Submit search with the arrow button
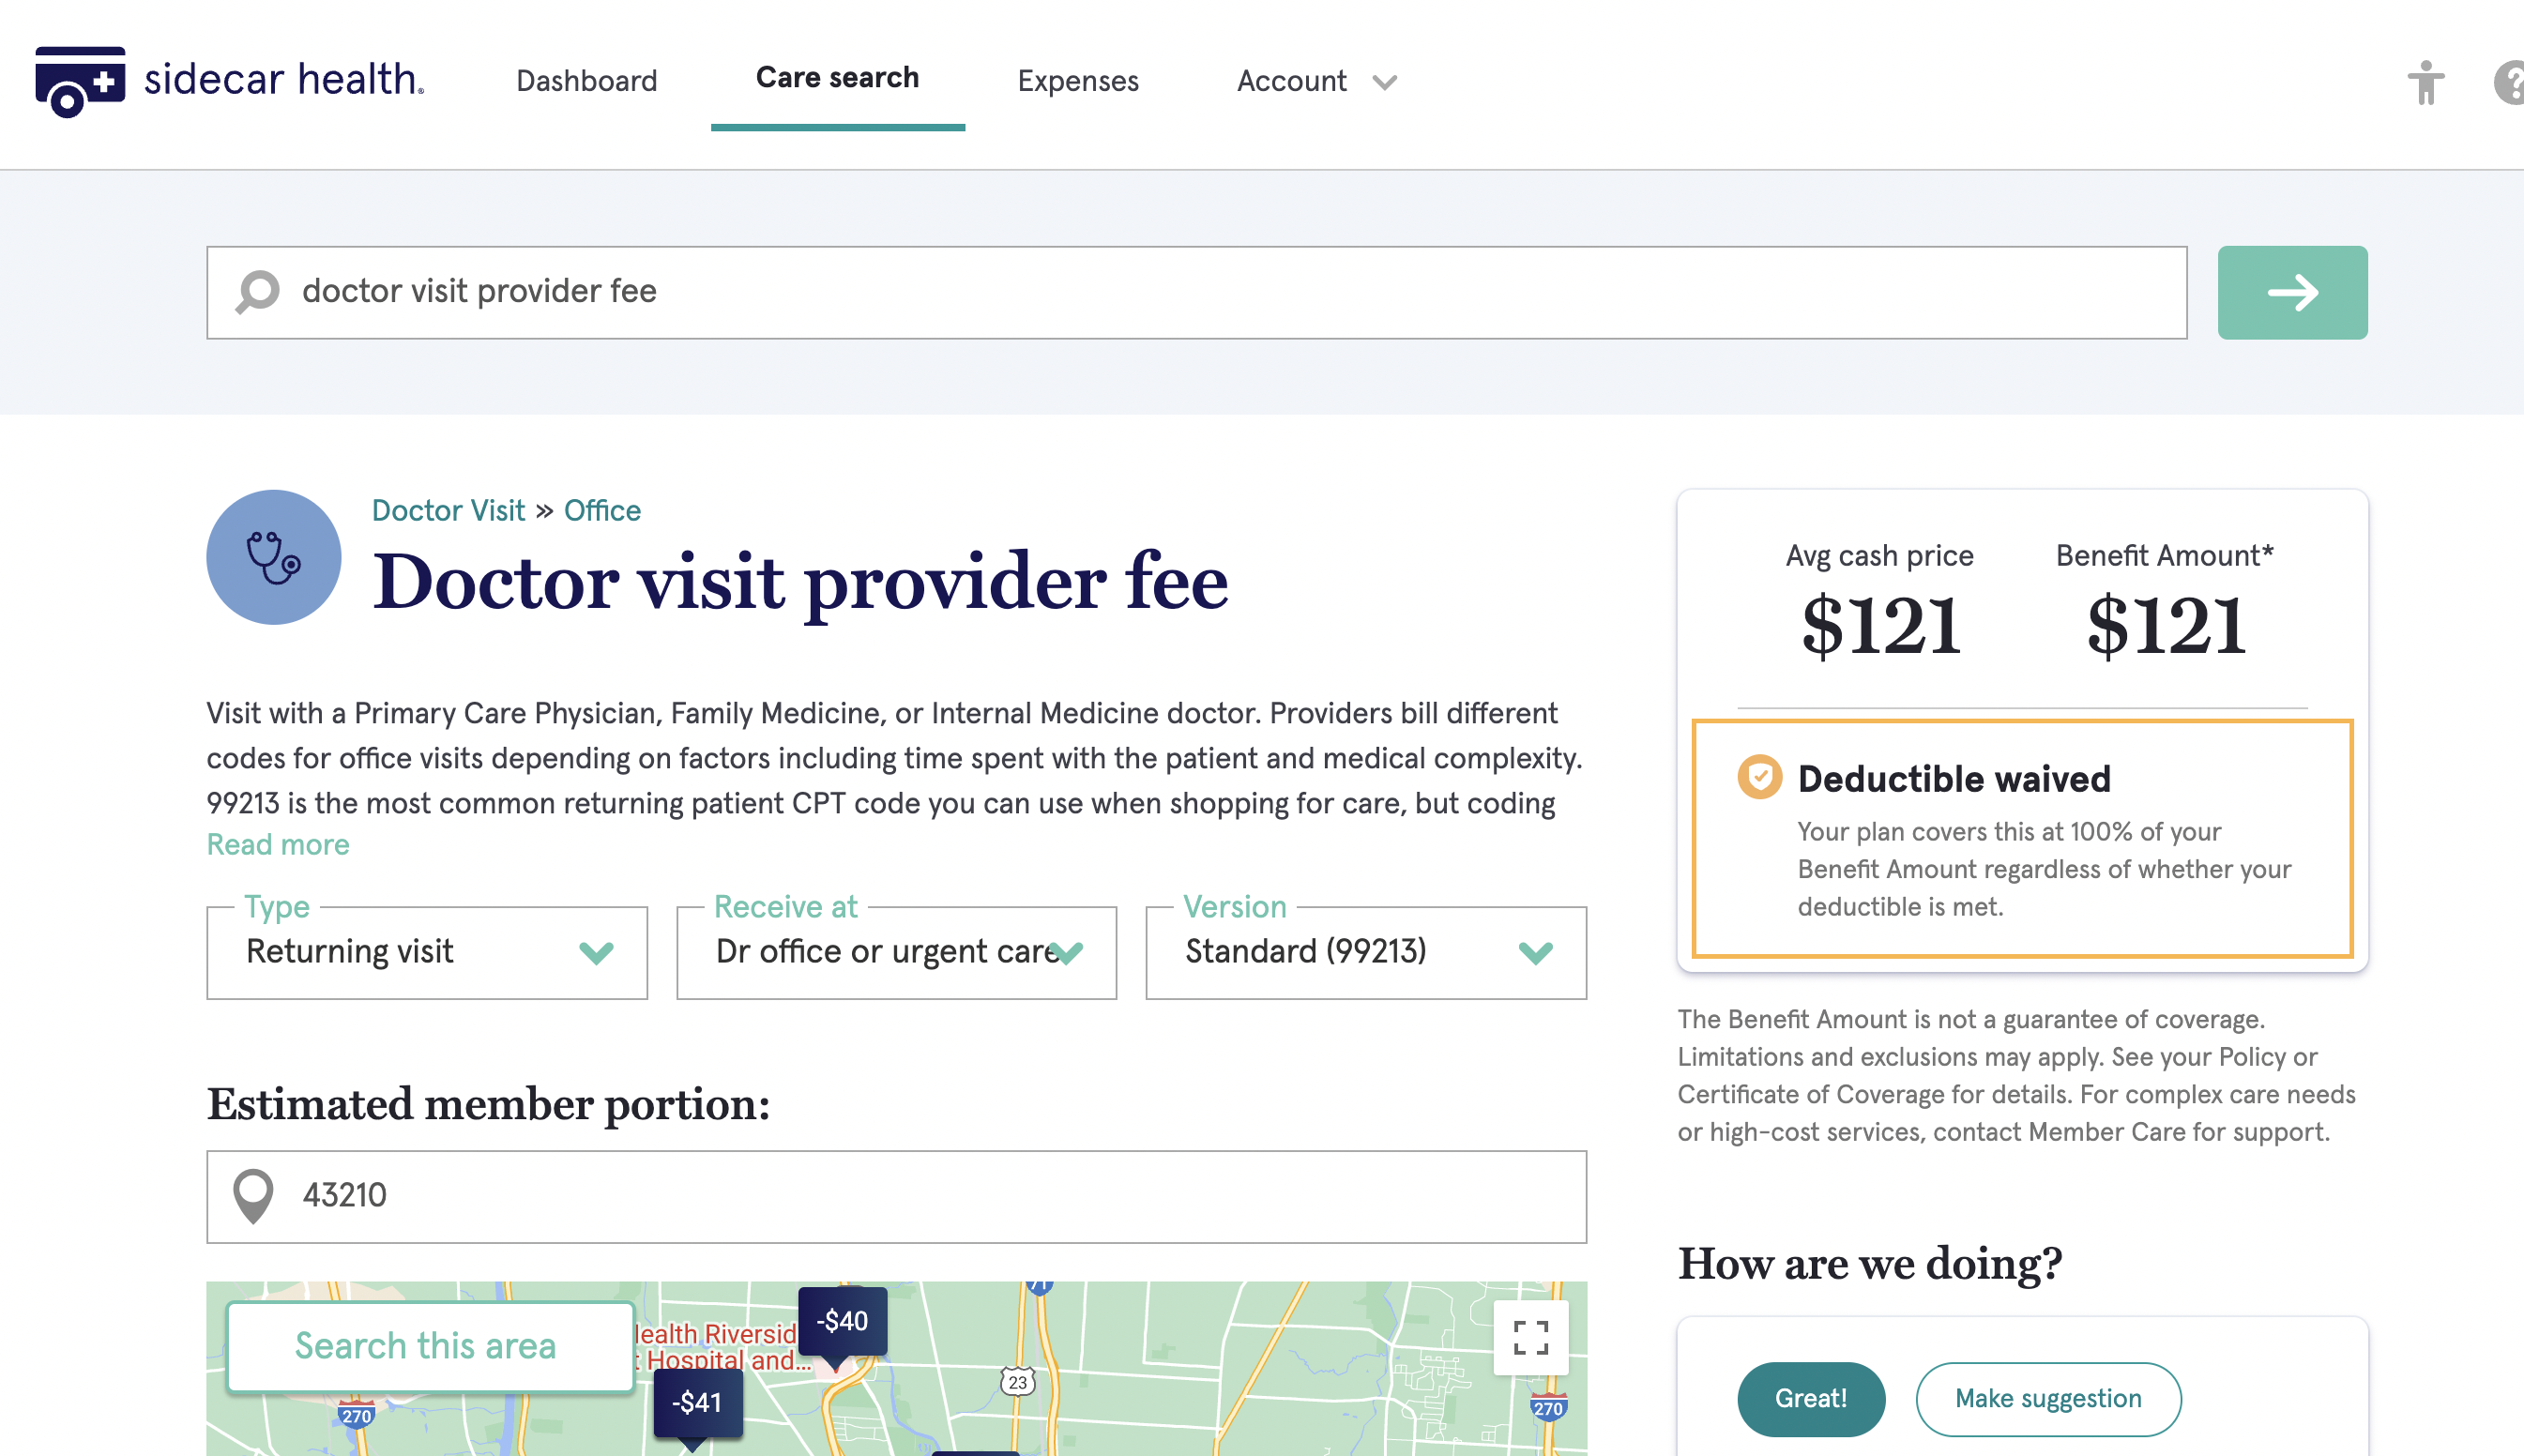The image size is (2524, 1456). tap(2292, 292)
